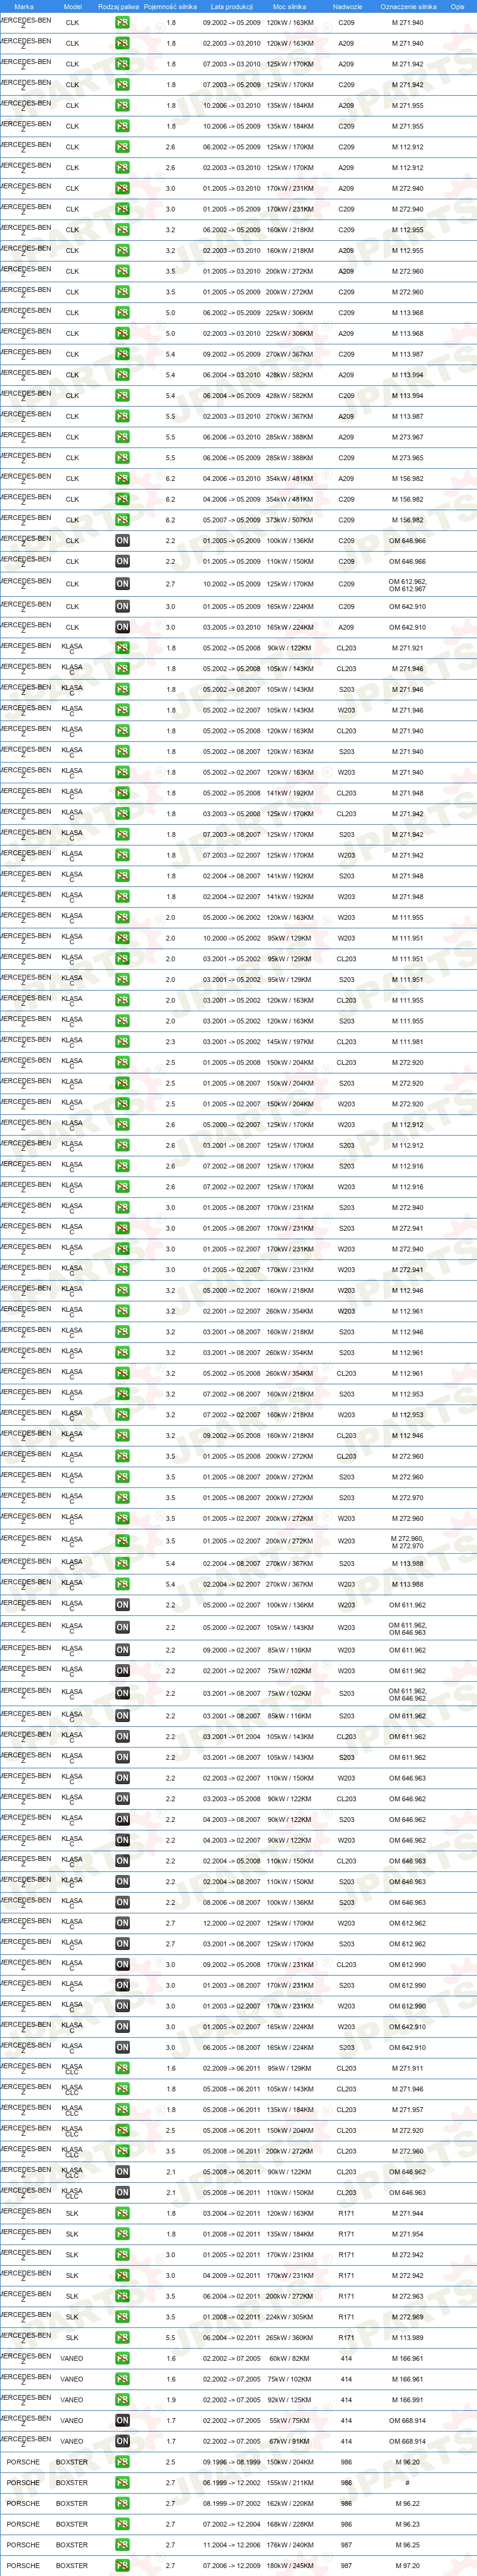Click the Model column header

pyautogui.click(x=72, y=7)
